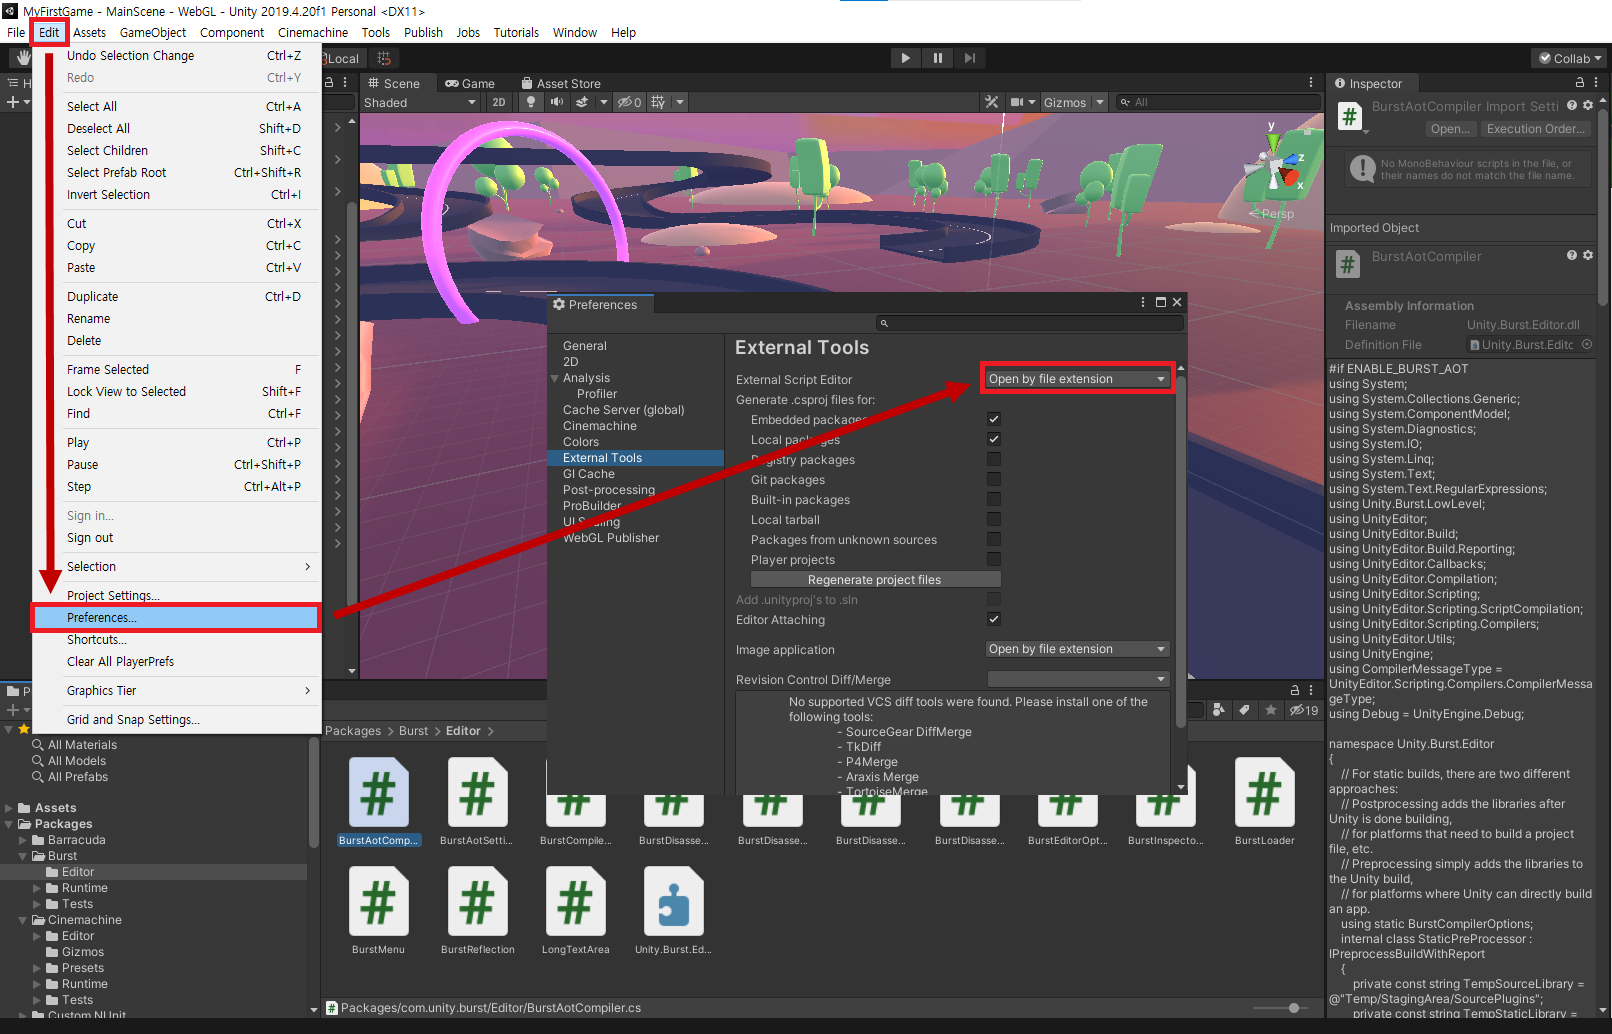The height and width of the screenshot is (1034, 1612).
Task: Click Execution Order in the Inspector
Action: click(x=1536, y=128)
